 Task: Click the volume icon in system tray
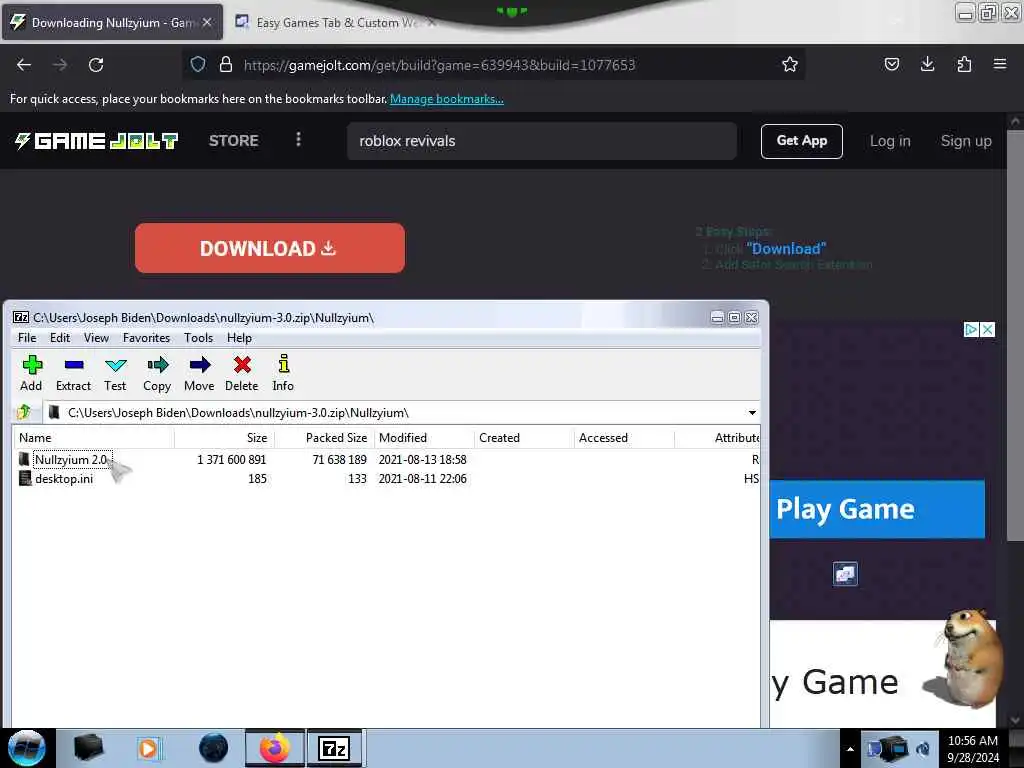tap(923, 749)
